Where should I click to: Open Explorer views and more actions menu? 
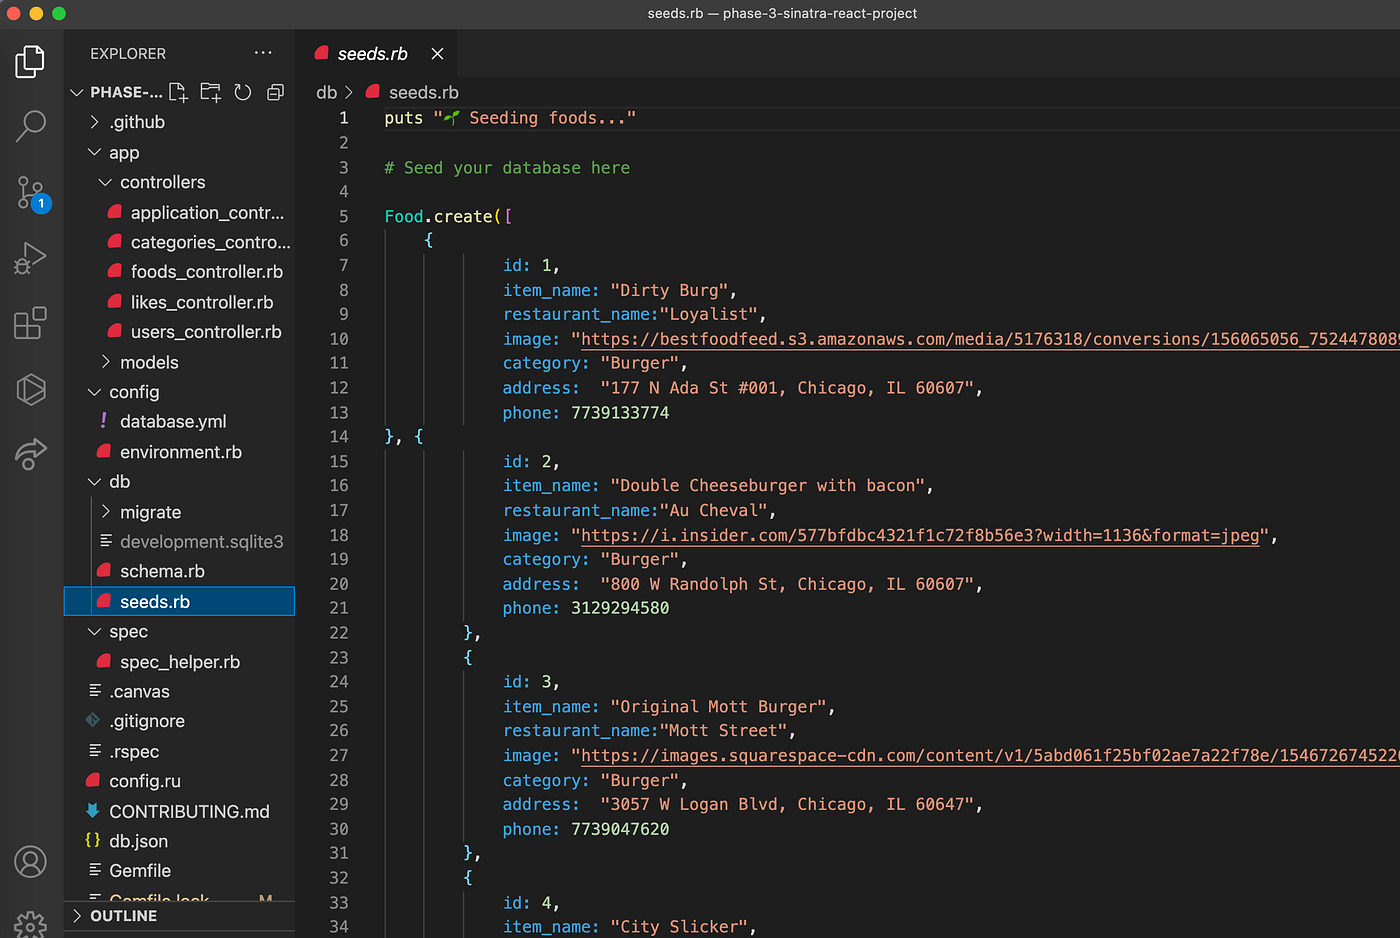coord(263,53)
